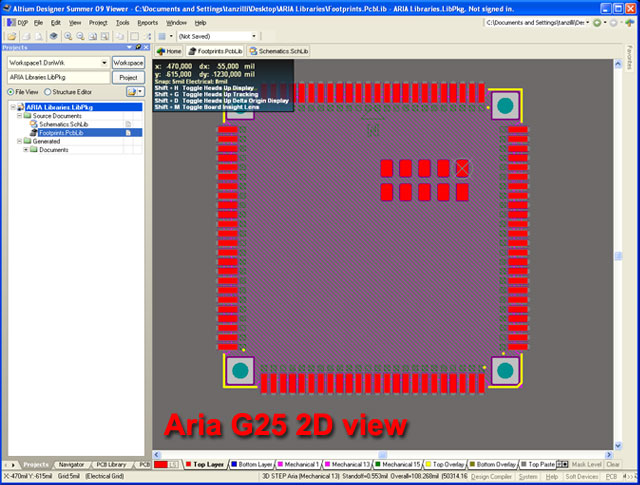Open the Window menu
Viewport: 640px width, 485px height.
[176, 23]
